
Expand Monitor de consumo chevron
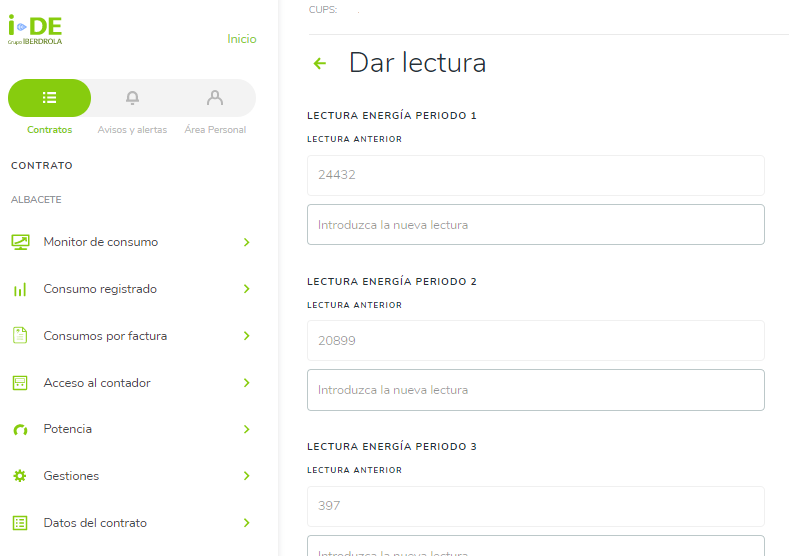[246, 242]
